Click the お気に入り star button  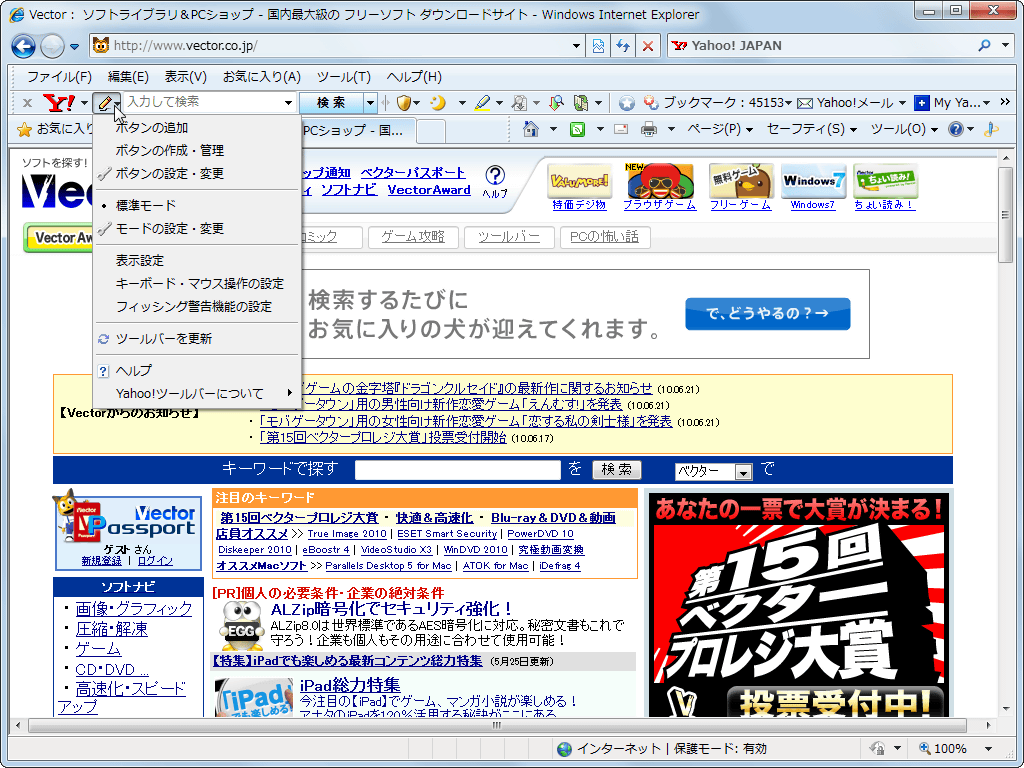(54, 129)
